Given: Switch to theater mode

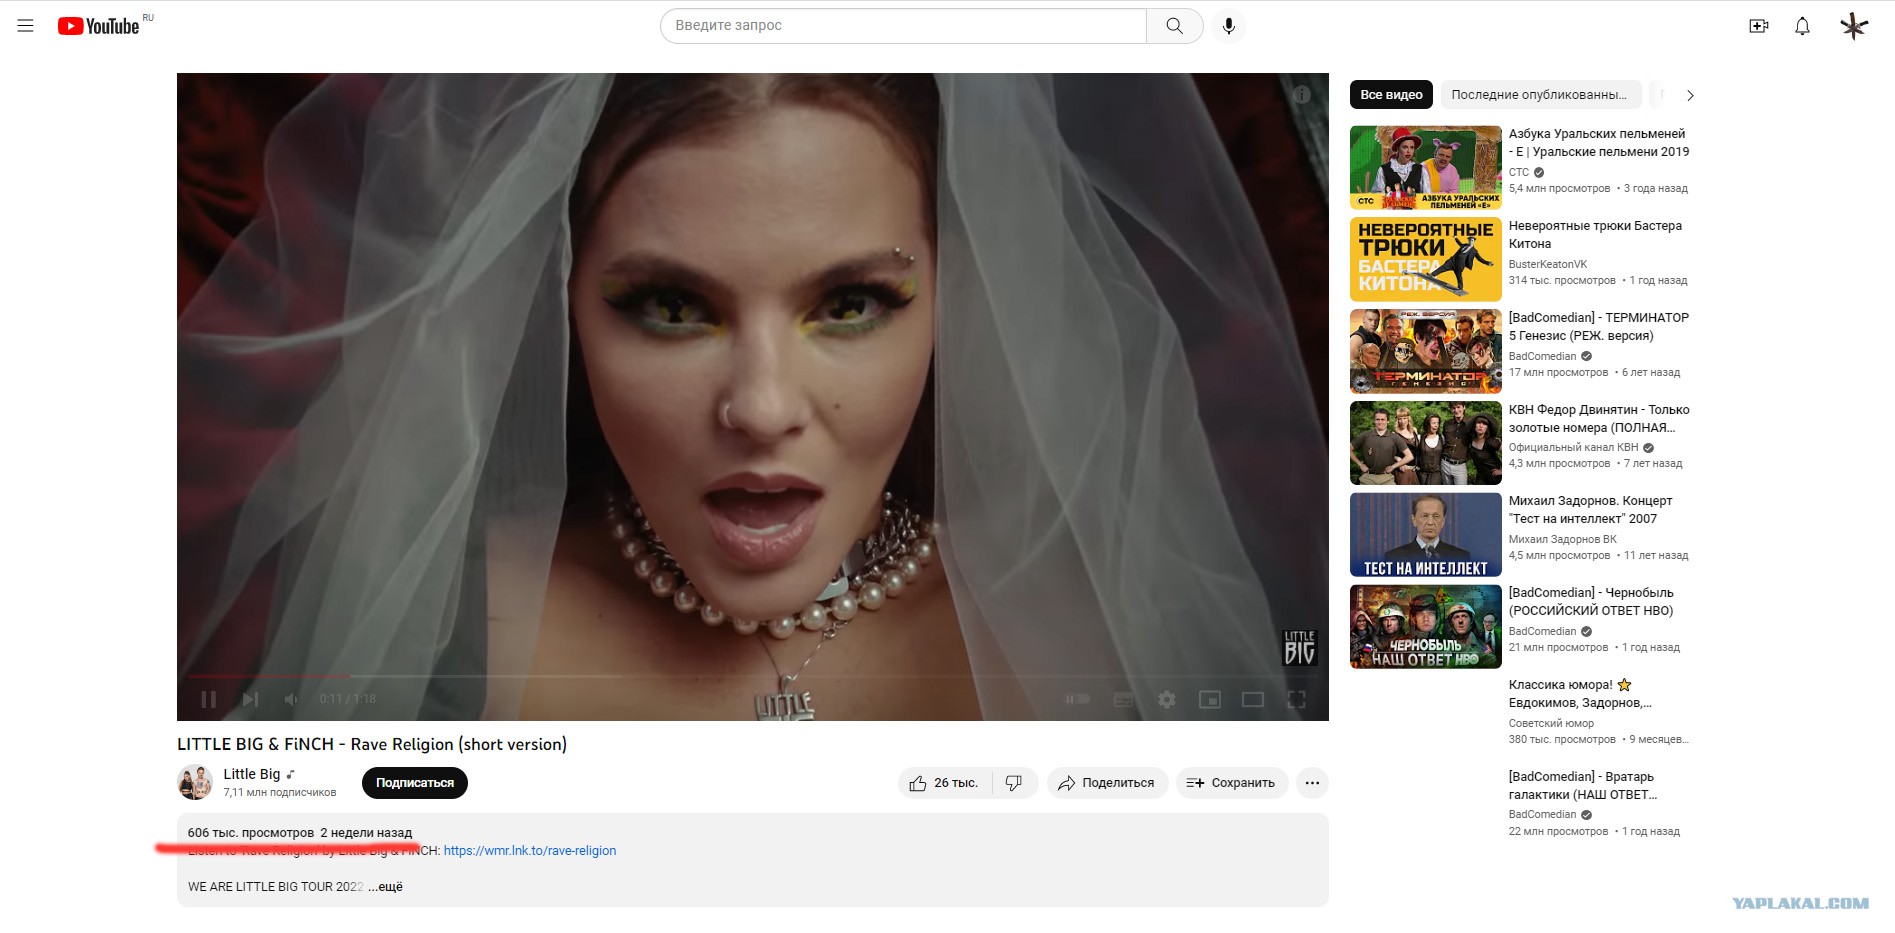Looking at the screenshot, I should (x=1253, y=699).
